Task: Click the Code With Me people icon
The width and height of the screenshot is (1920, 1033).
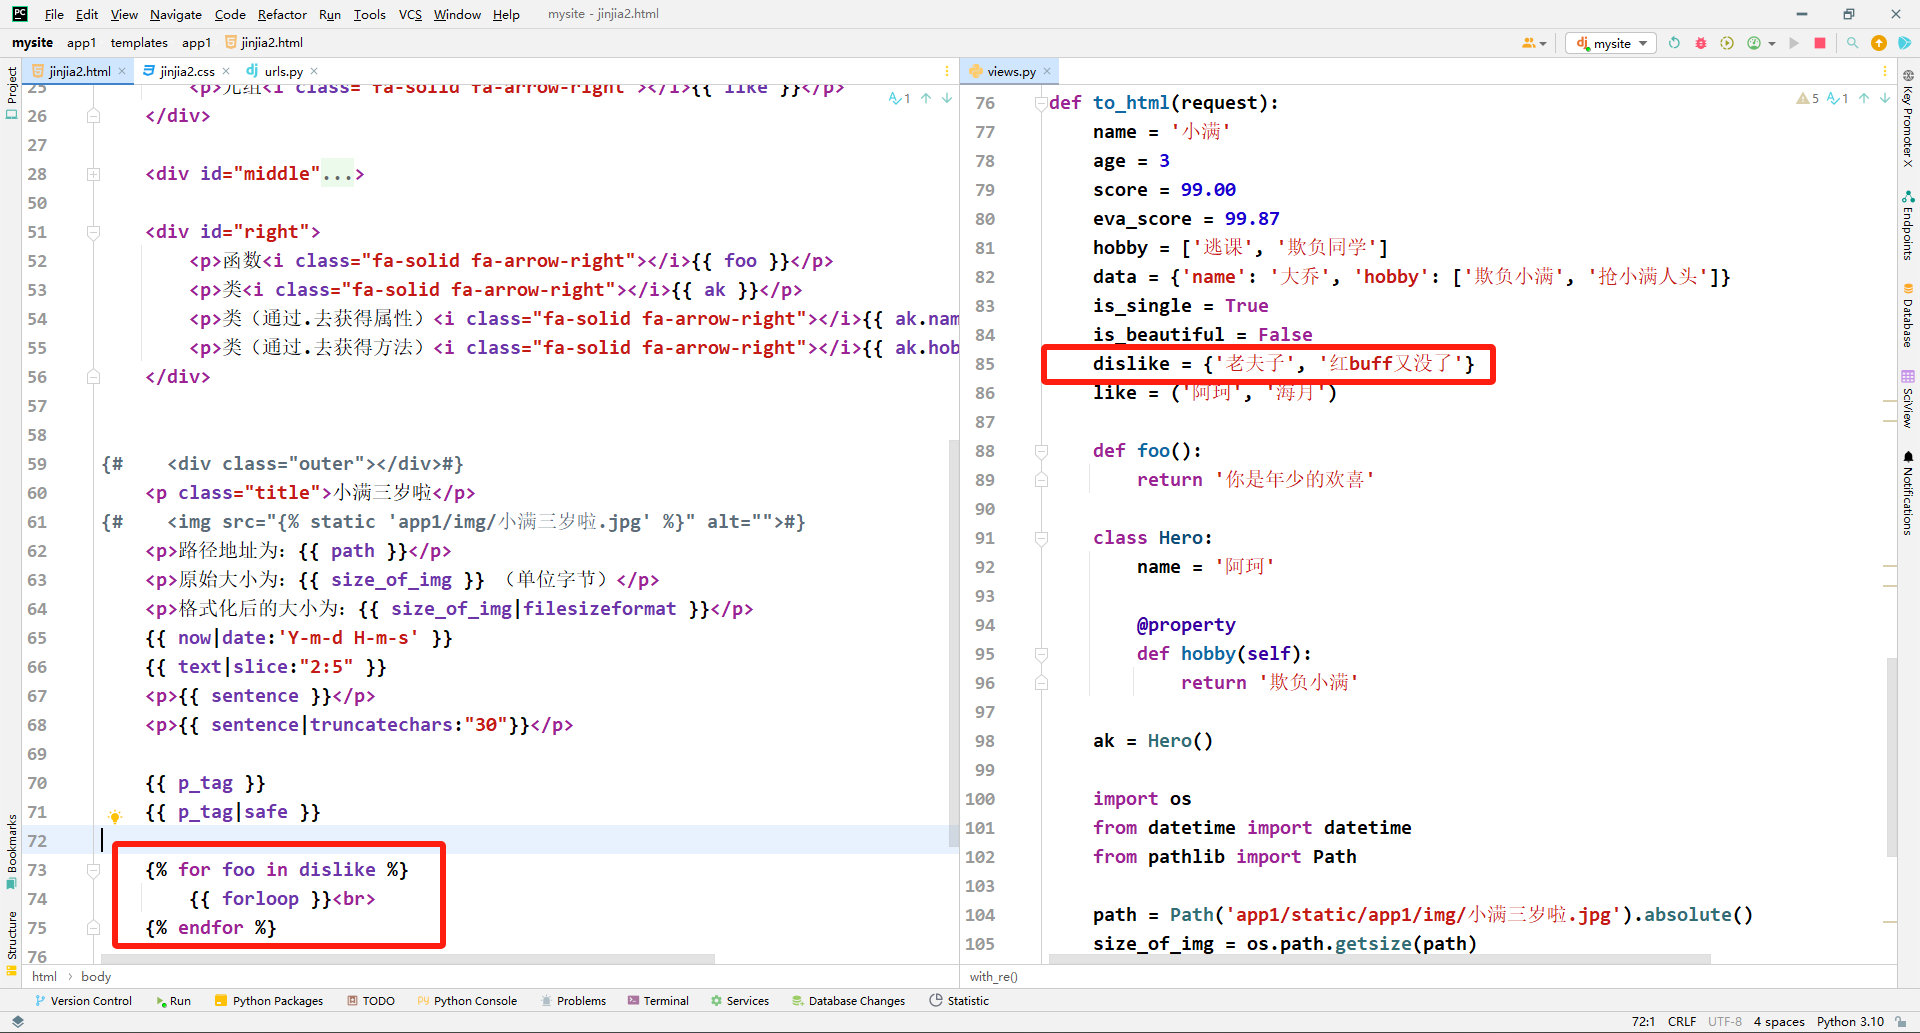Action: click(1529, 43)
